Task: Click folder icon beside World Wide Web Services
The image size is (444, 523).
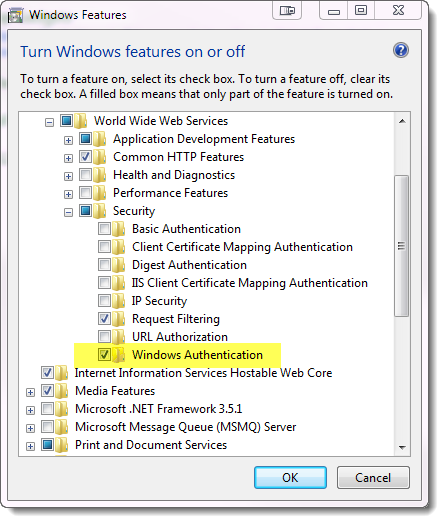Action: (81, 121)
